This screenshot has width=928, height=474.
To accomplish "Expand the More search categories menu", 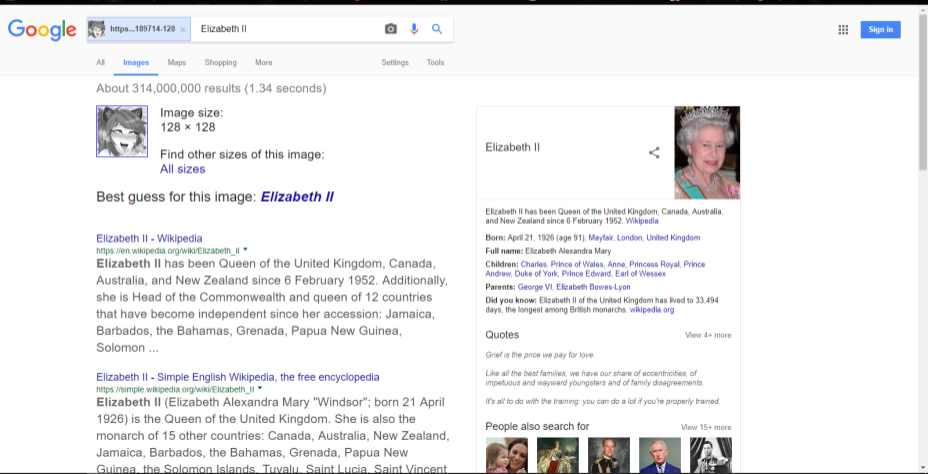I will pyautogui.click(x=263, y=62).
